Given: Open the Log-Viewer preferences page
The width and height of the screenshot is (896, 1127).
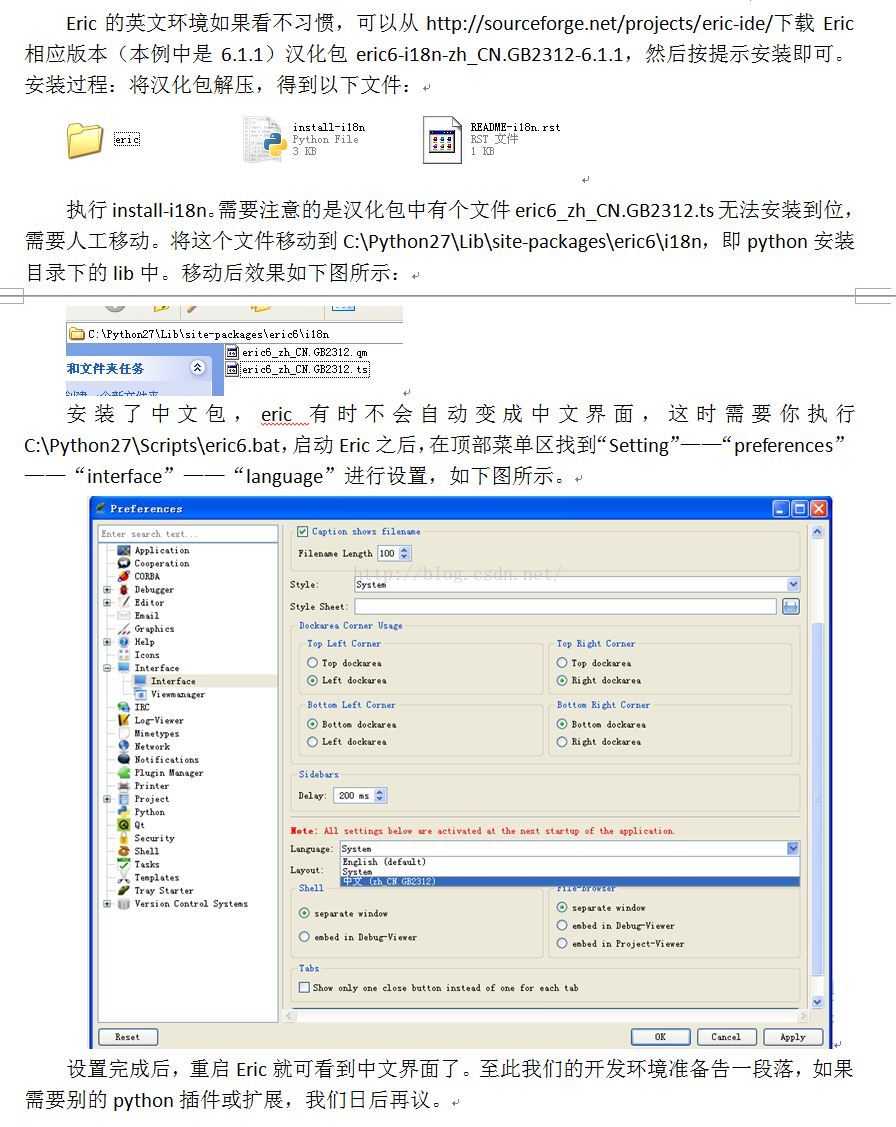Looking at the screenshot, I should [x=159, y=720].
